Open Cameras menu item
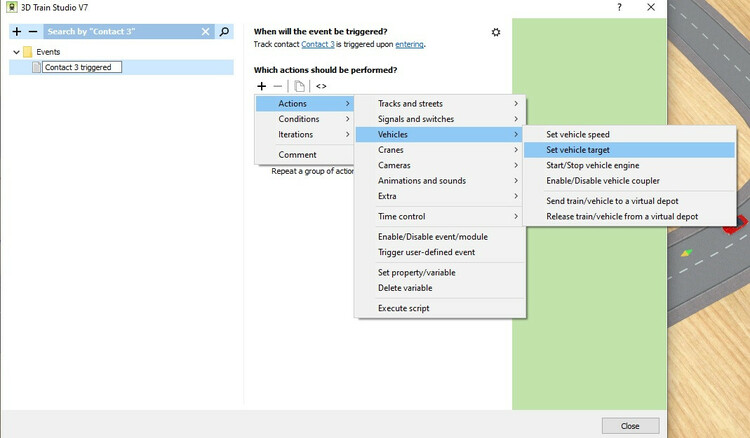The width and height of the screenshot is (750, 438). click(x=440, y=165)
